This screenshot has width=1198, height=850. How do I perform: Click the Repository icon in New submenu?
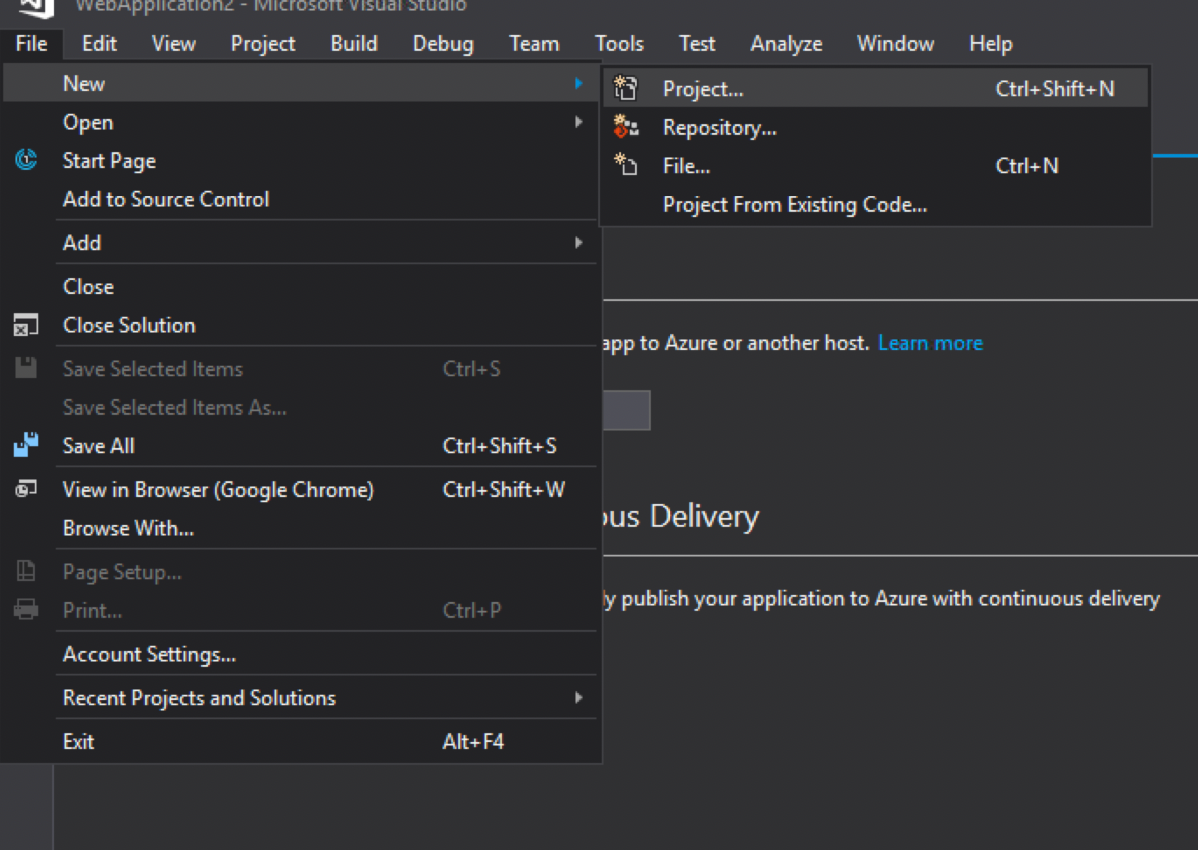pyautogui.click(x=626, y=128)
